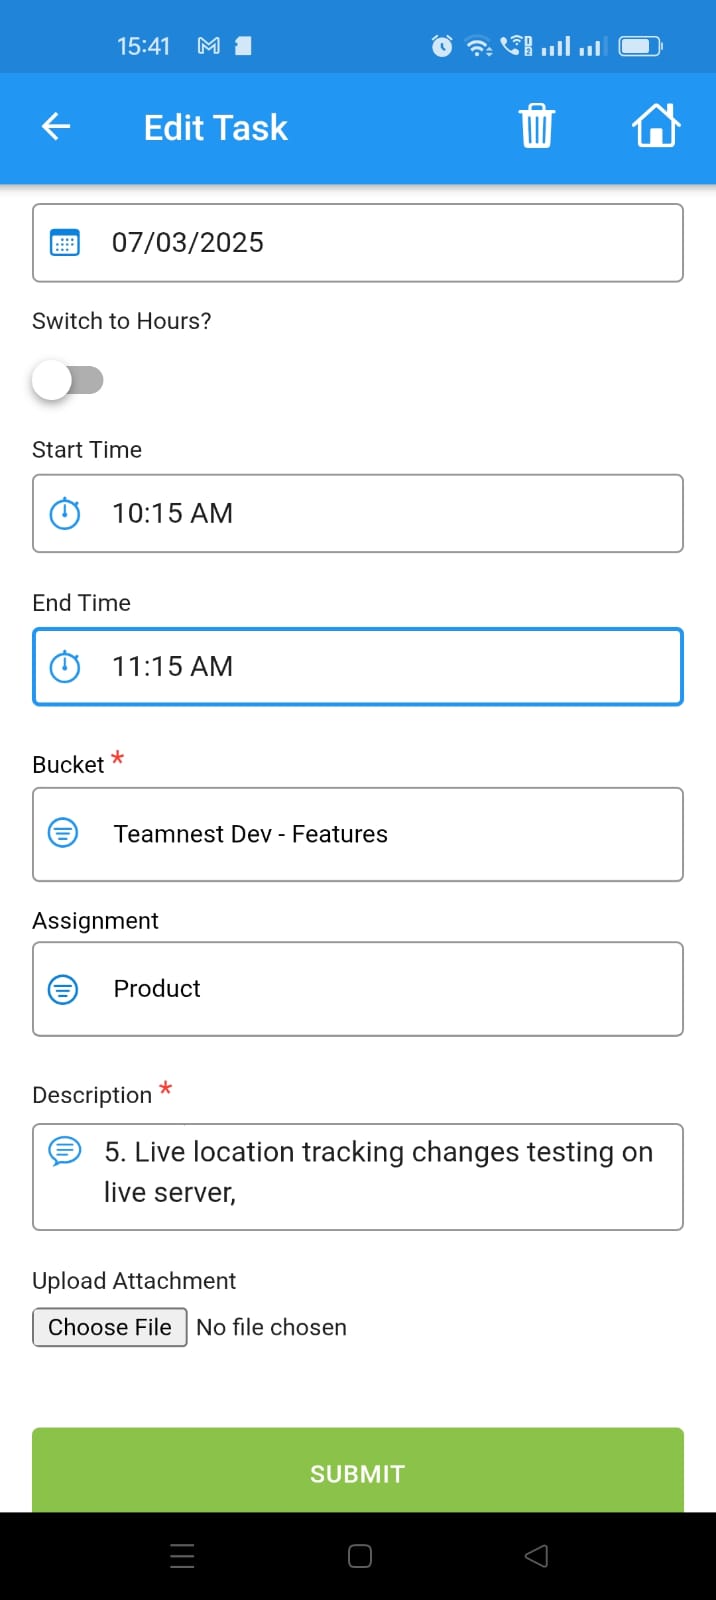Viewport: 716px width, 1600px height.
Task: Tap the Description speech bubble icon
Action: [65, 1152]
